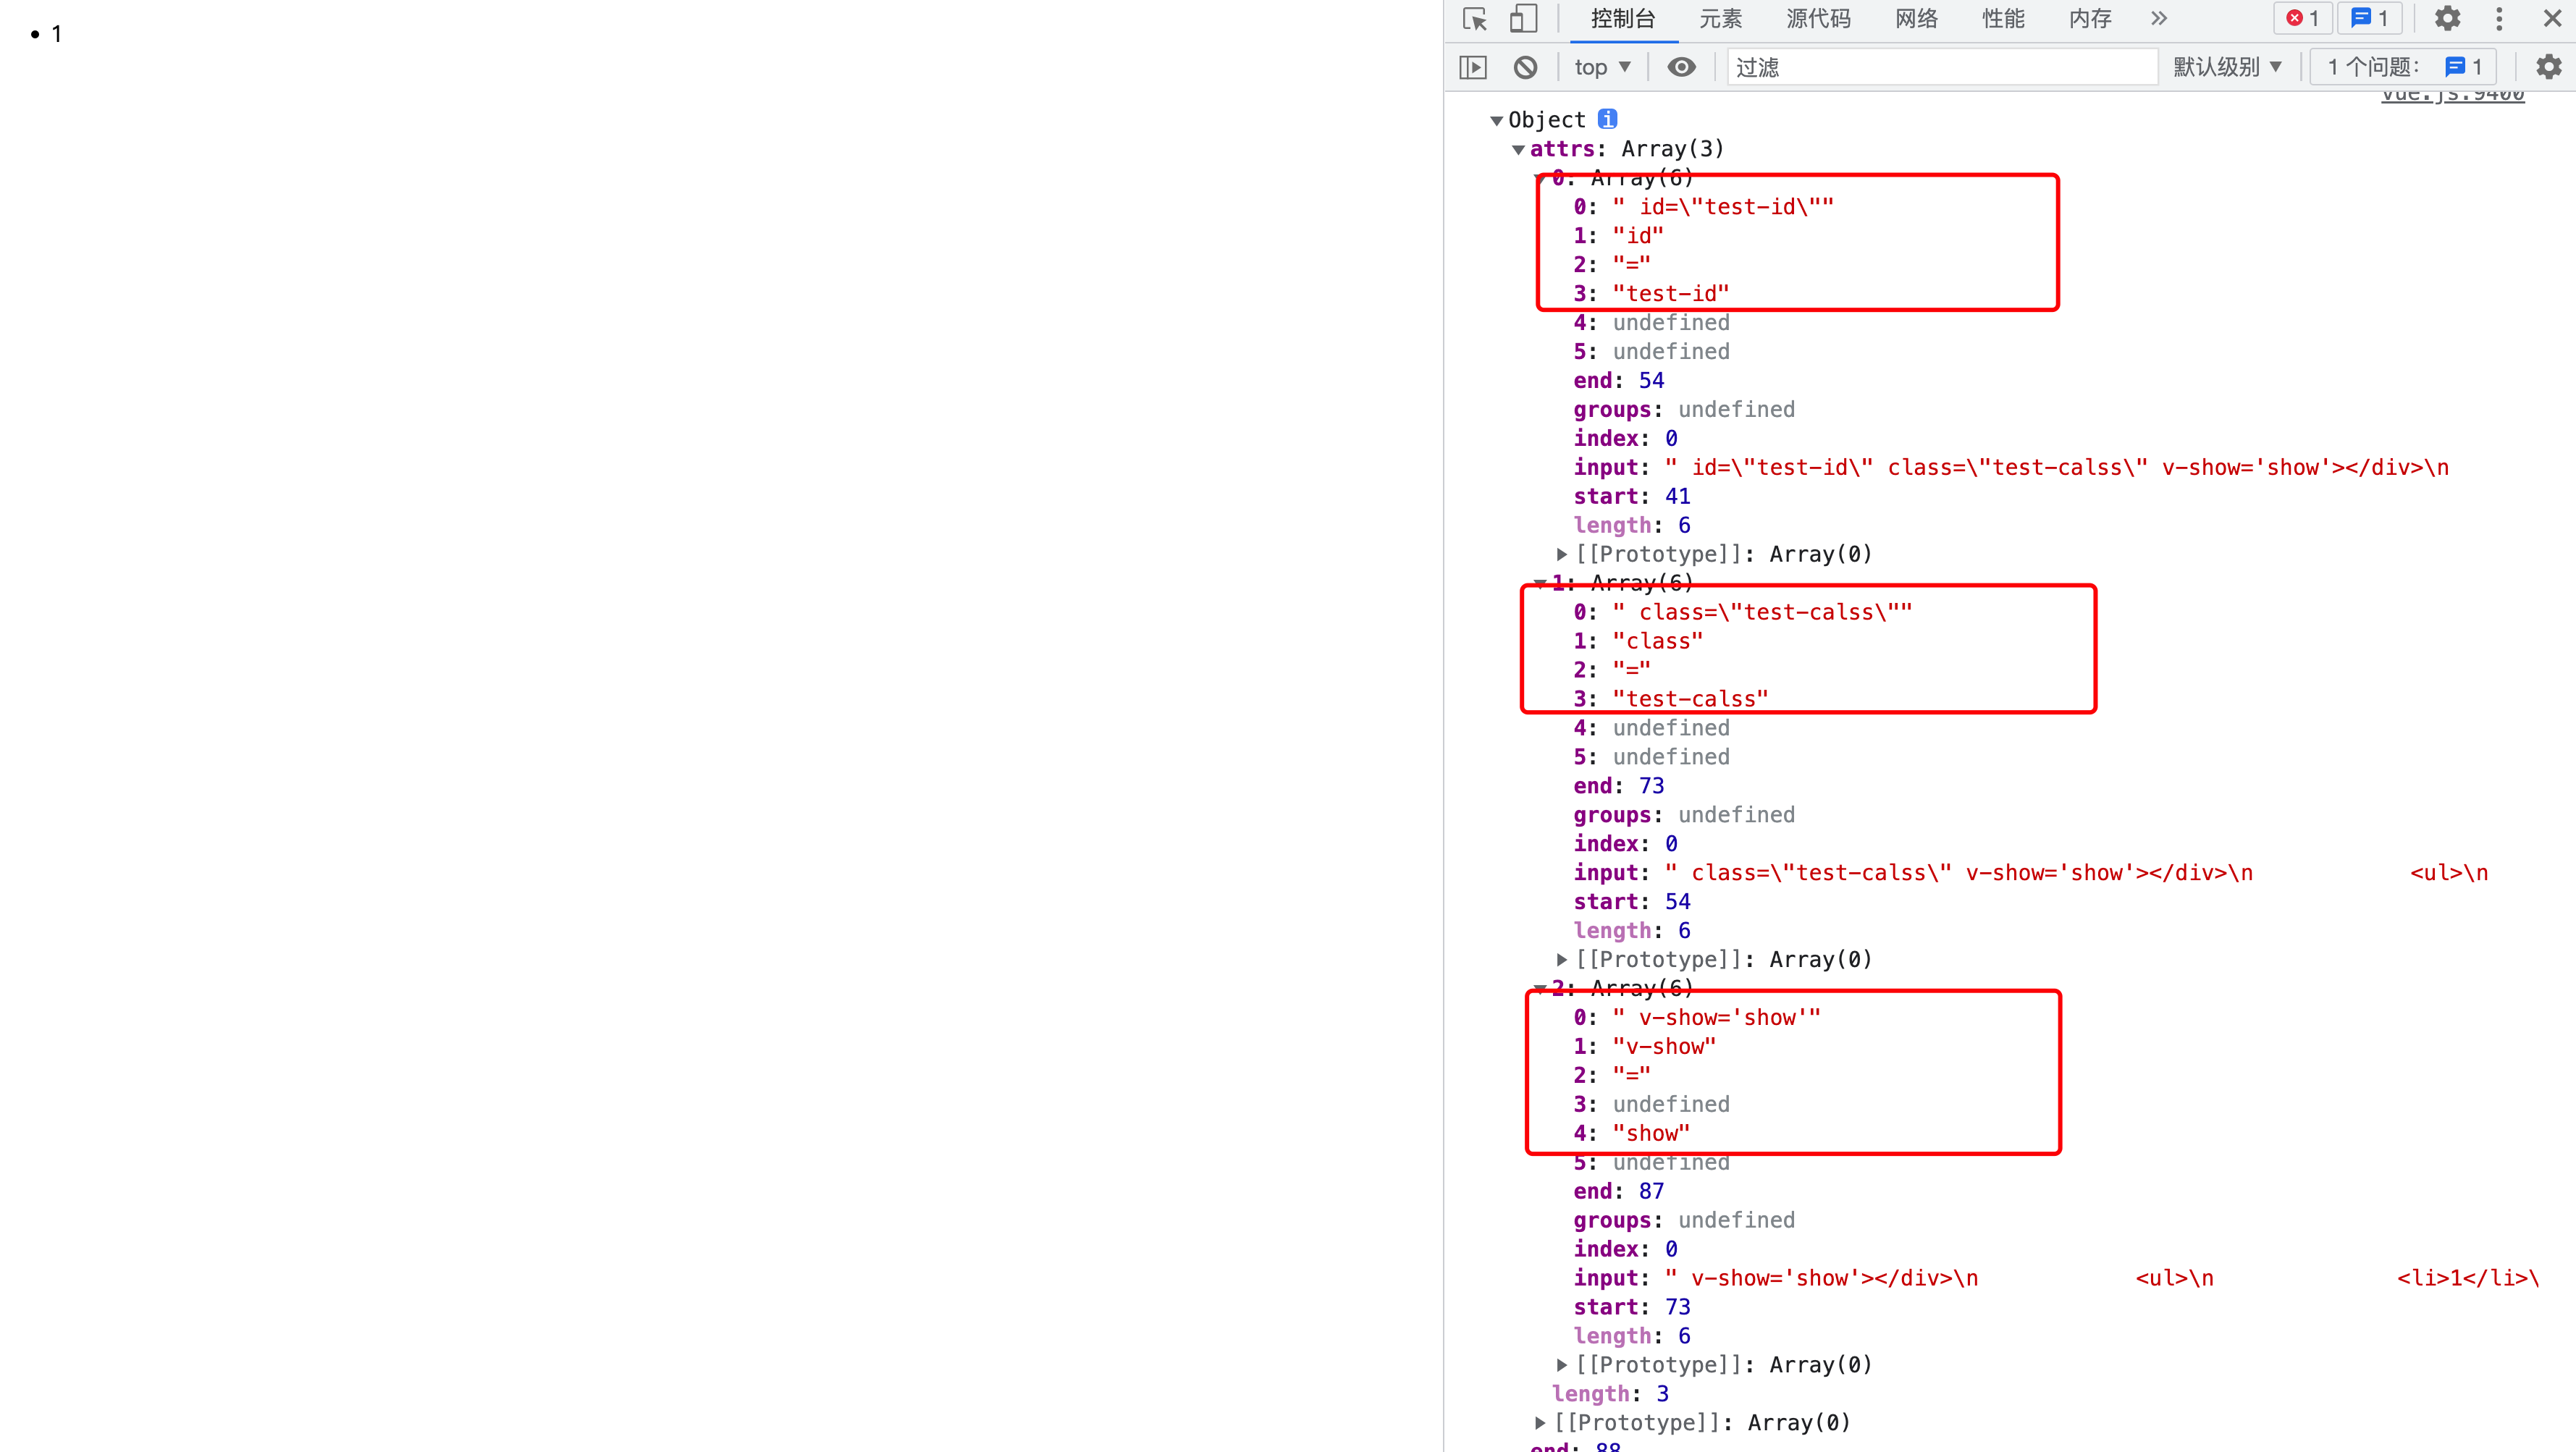Show the console sidebar panel icon
The image size is (2576, 1452).
tap(1473, 67)
